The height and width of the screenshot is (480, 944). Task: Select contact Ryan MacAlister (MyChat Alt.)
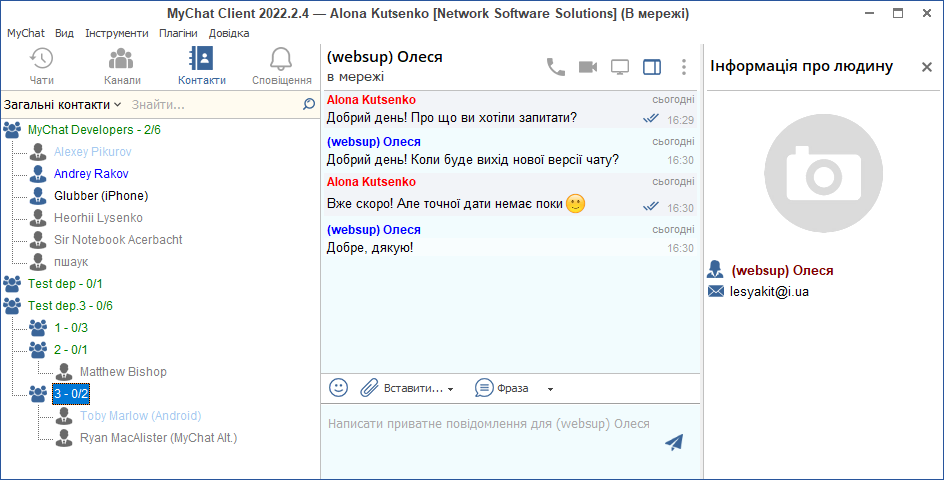pos(158,438)
